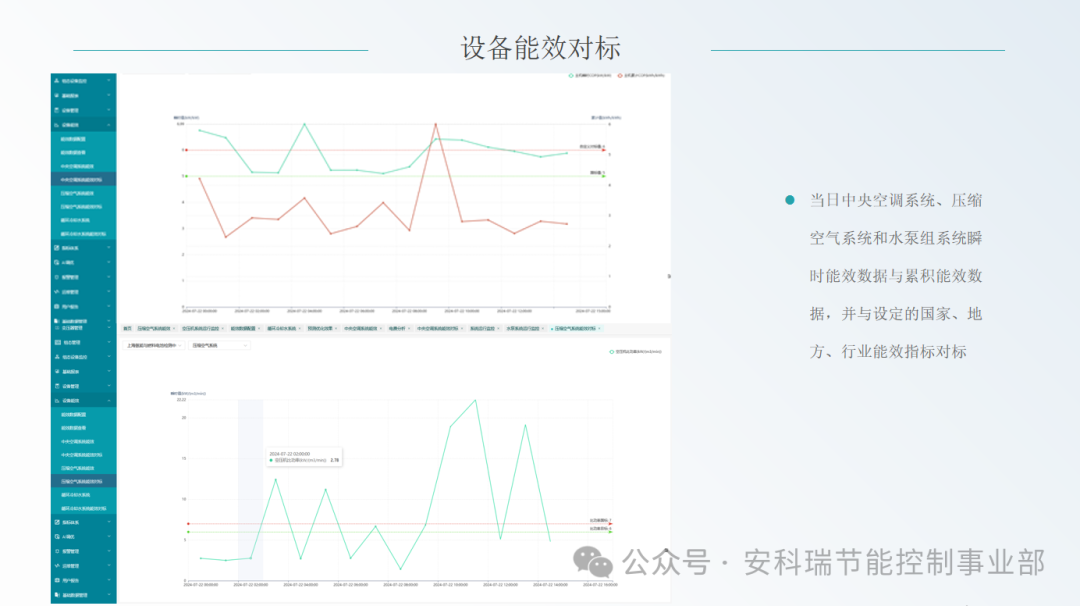Open 中央空调系统能效对标 in the upper screenshot's sidebar

[x=81, y=180]
